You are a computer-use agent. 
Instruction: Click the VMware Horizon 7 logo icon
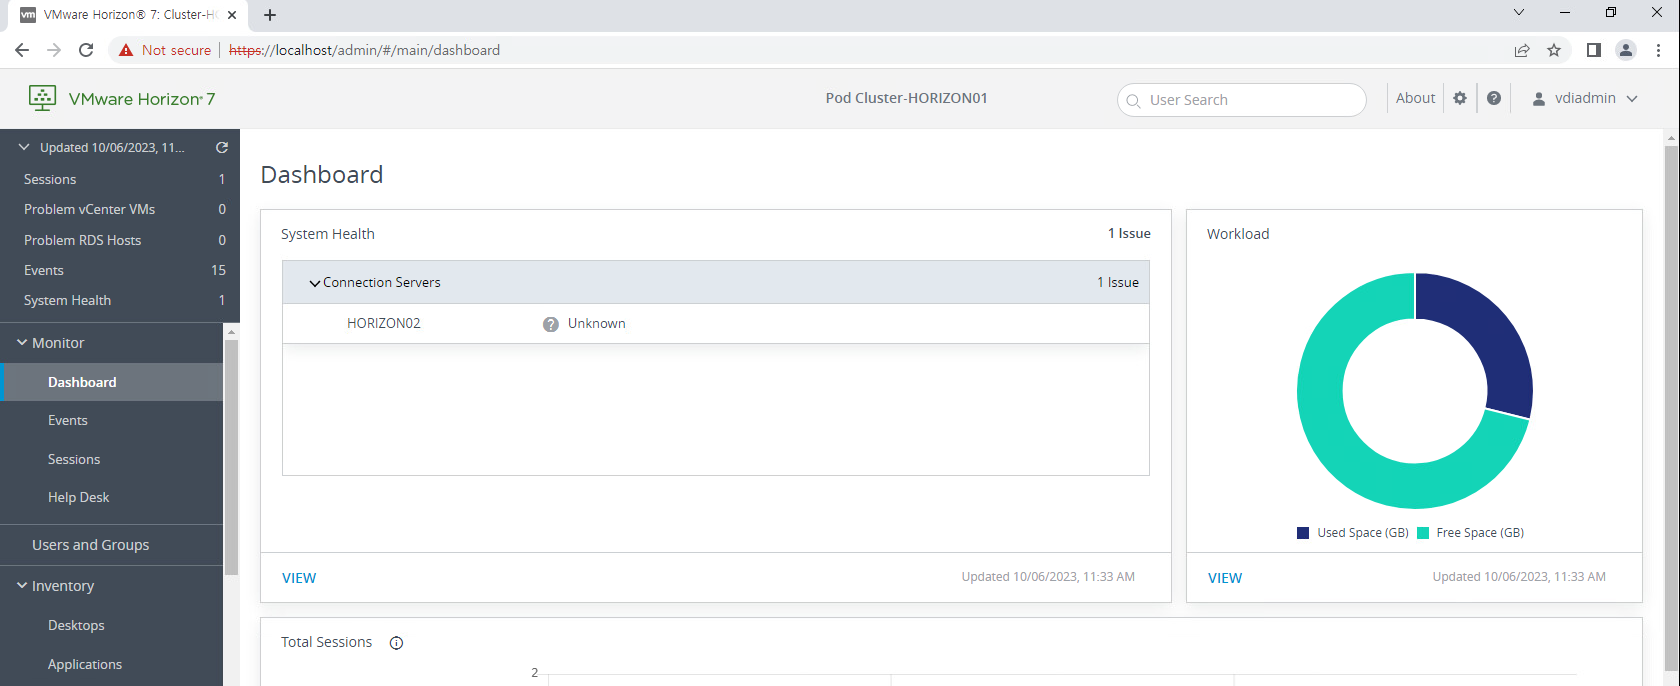click(x=42, y=98)
